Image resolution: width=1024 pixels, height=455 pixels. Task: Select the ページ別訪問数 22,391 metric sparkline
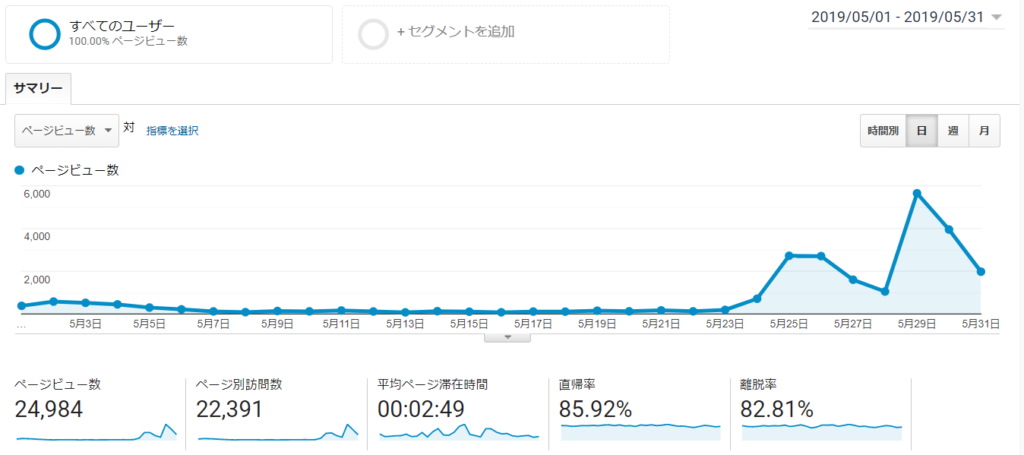click(278, 433)
